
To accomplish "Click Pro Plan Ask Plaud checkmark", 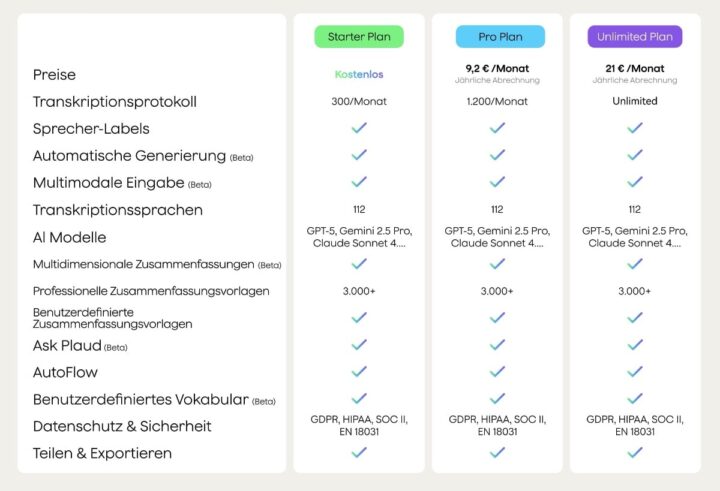I will (x=497, y=344).
